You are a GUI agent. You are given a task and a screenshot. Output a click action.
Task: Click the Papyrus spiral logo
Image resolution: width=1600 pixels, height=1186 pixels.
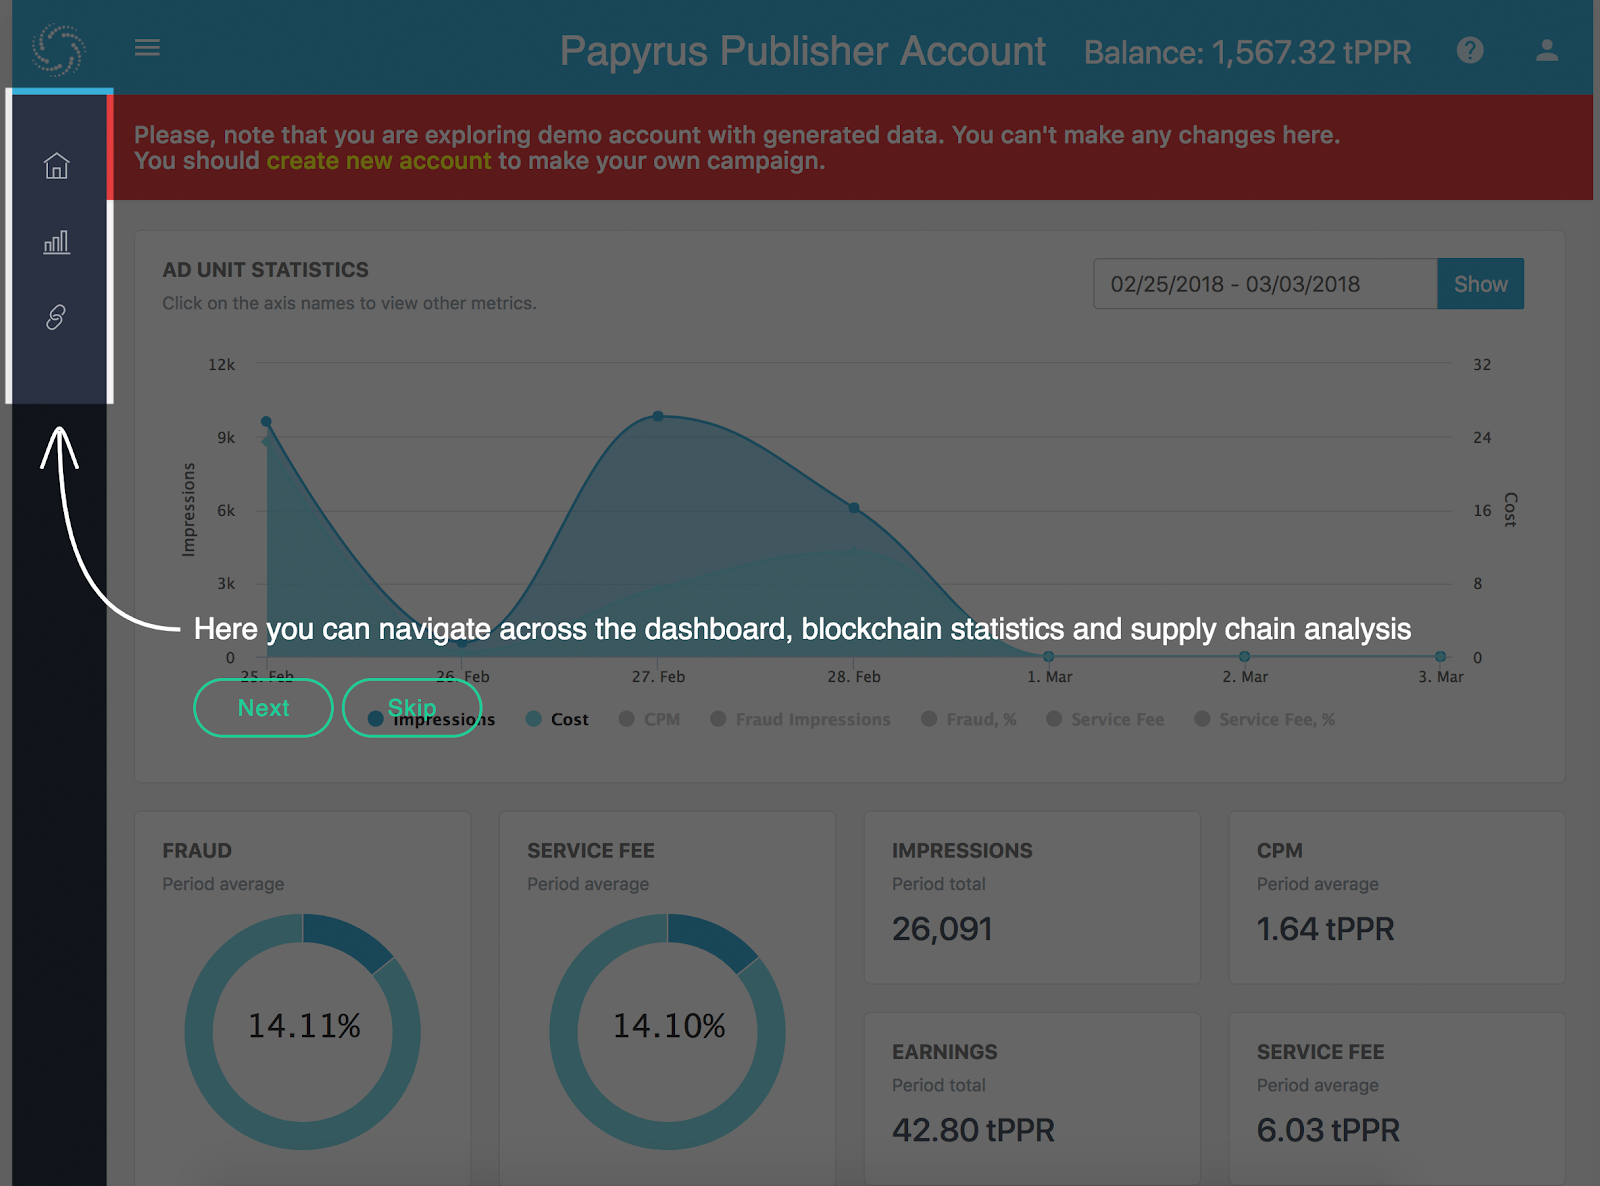pyautogui.click(x=58, y=49)
